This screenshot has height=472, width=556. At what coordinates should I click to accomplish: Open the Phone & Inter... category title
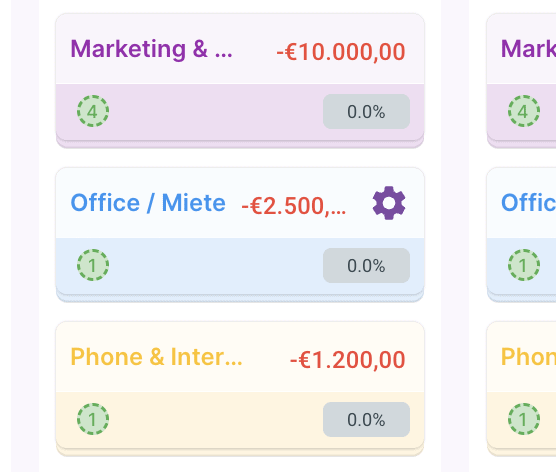(x=156, y=357)
